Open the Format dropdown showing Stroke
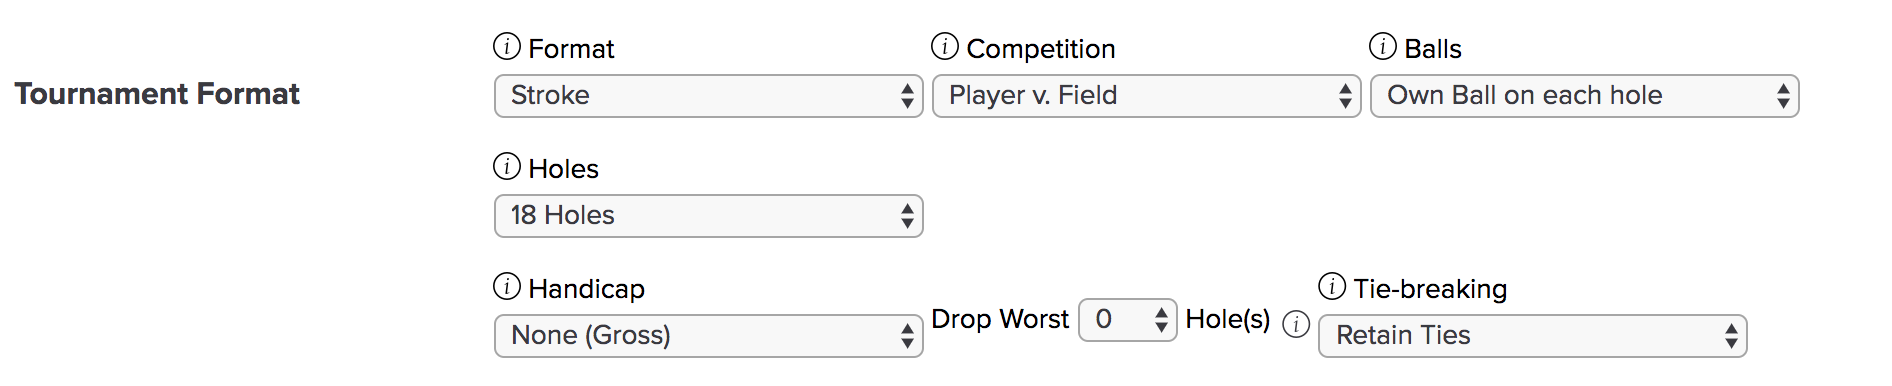This screenshot has height=386, width=1892. [709, 96]
